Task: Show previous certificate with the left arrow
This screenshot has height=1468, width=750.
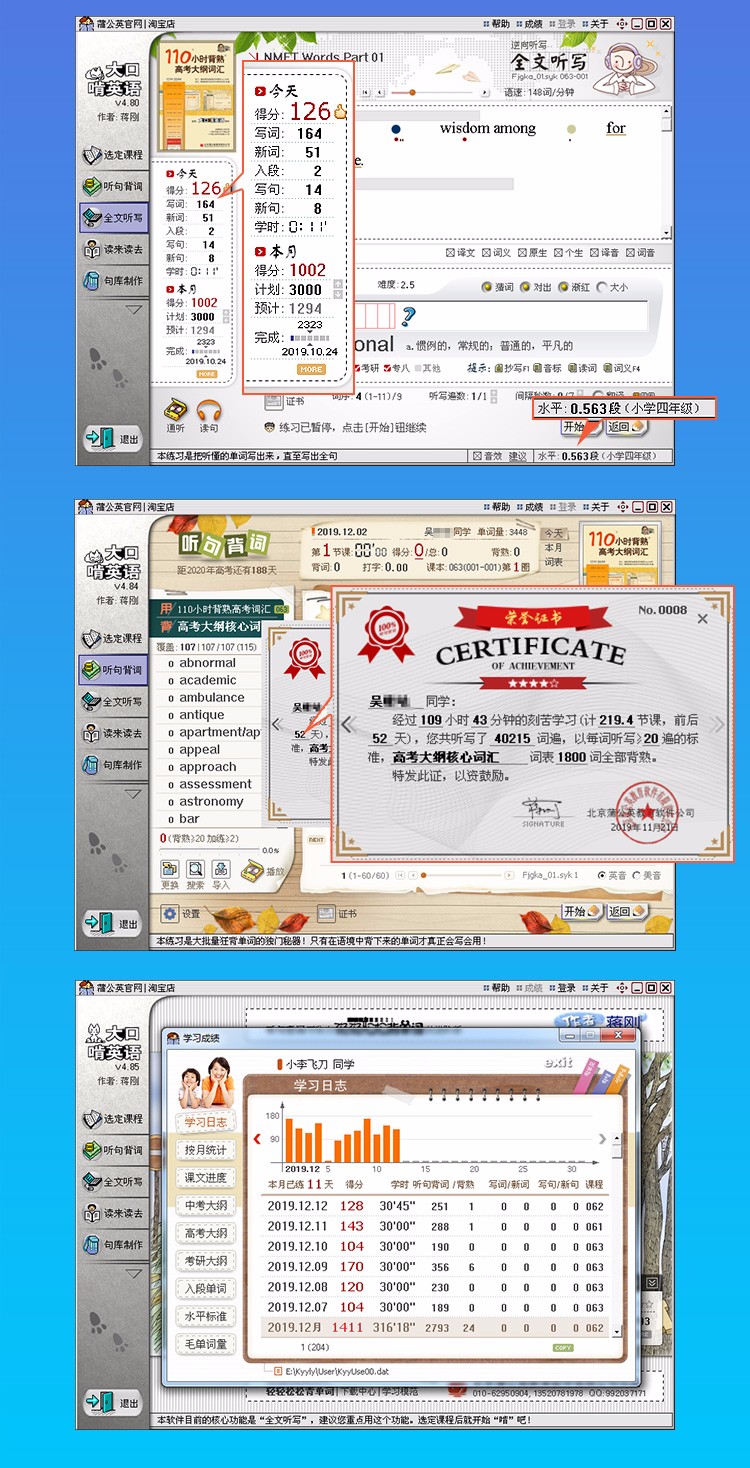Action: pos(348,724)
